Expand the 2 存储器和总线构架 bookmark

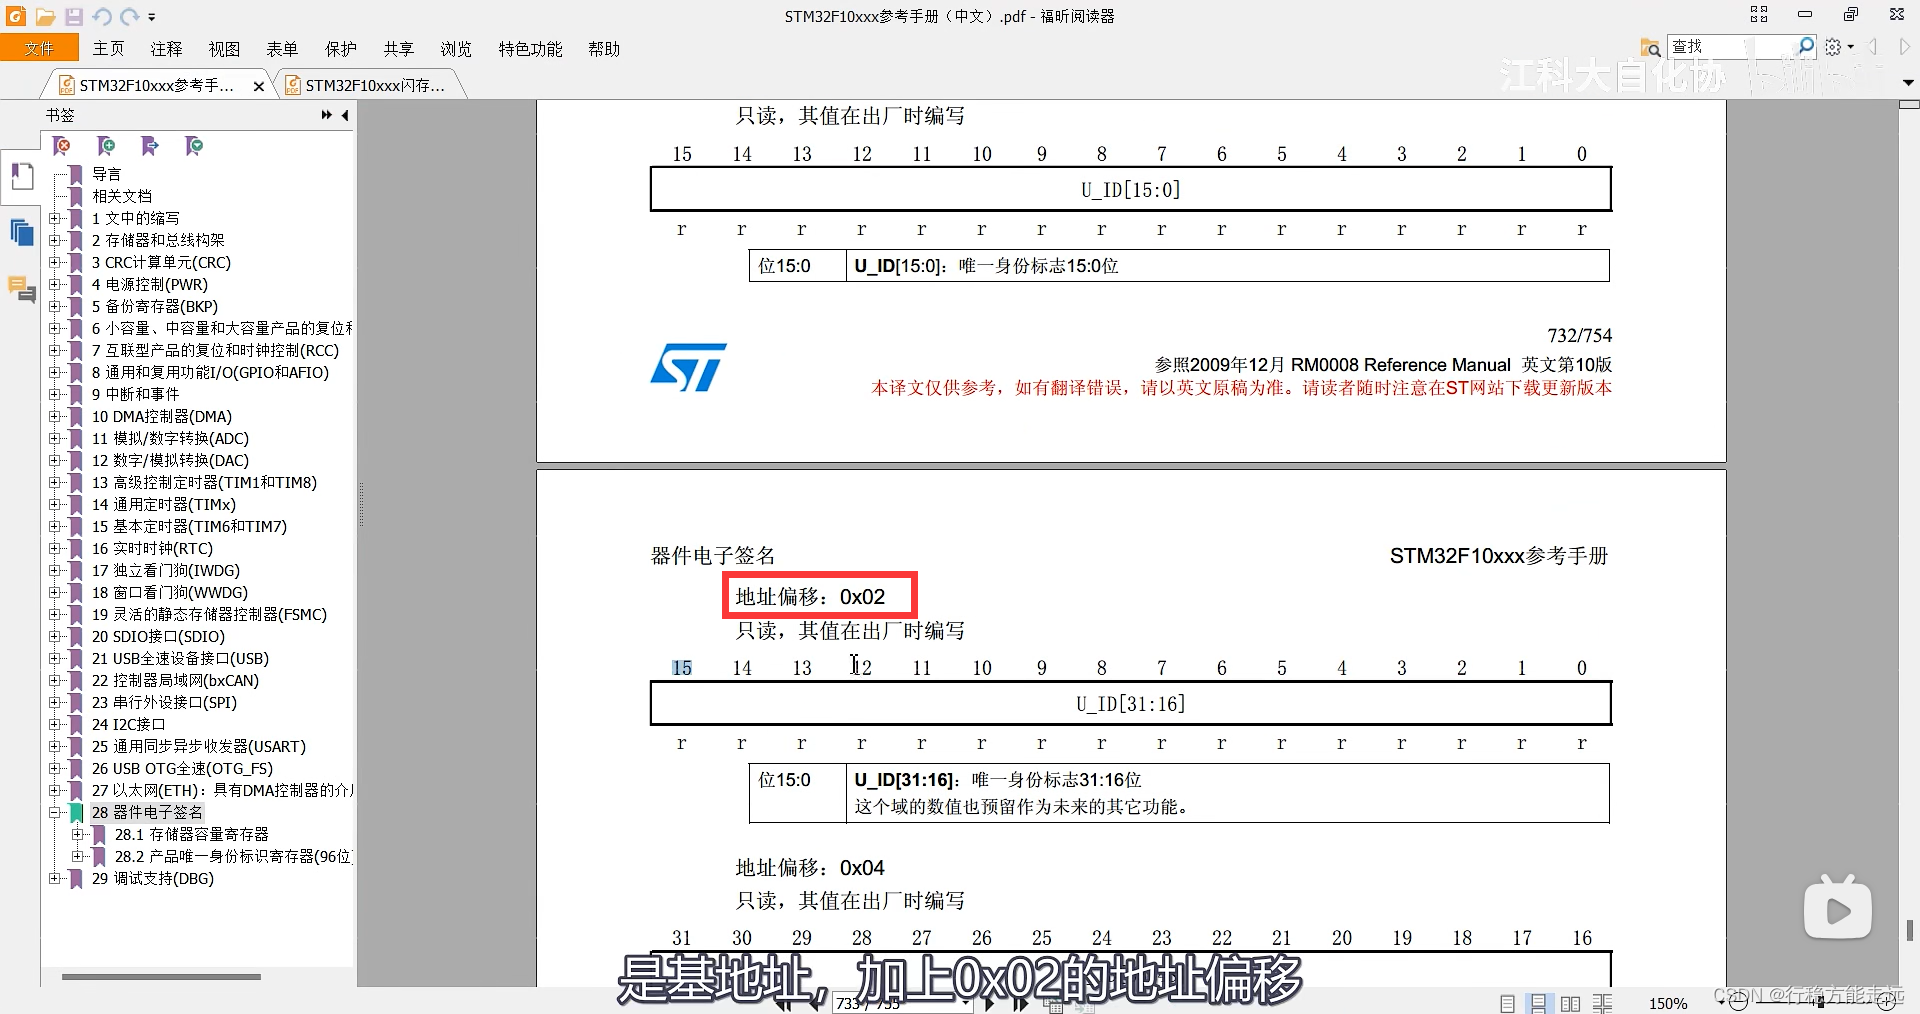tap(55, 240)
